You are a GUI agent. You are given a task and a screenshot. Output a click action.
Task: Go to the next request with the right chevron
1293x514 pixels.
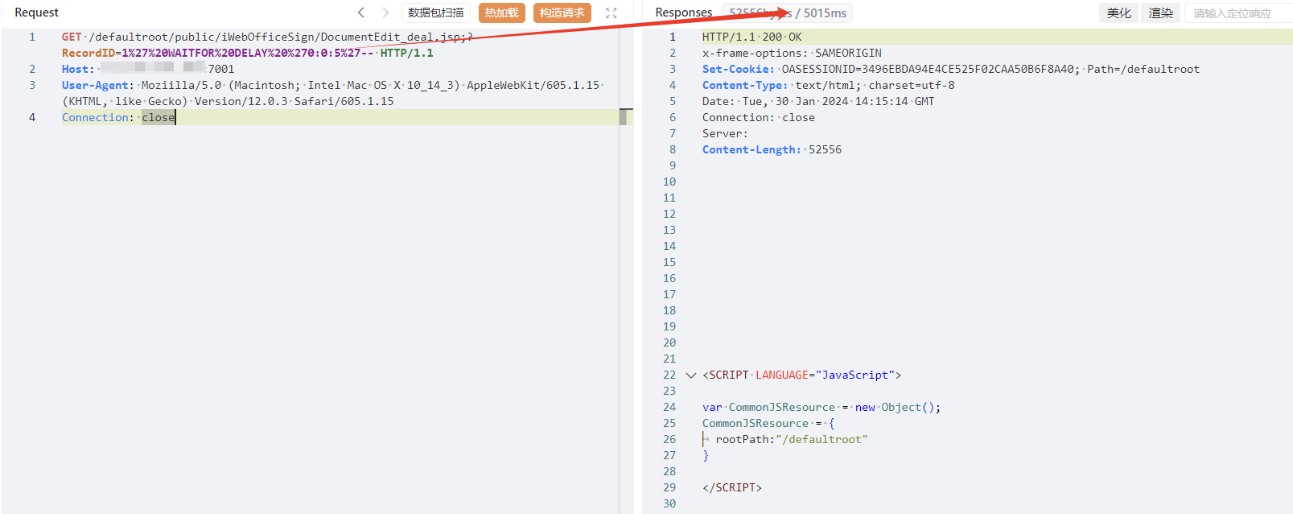[x=386, y=13]
